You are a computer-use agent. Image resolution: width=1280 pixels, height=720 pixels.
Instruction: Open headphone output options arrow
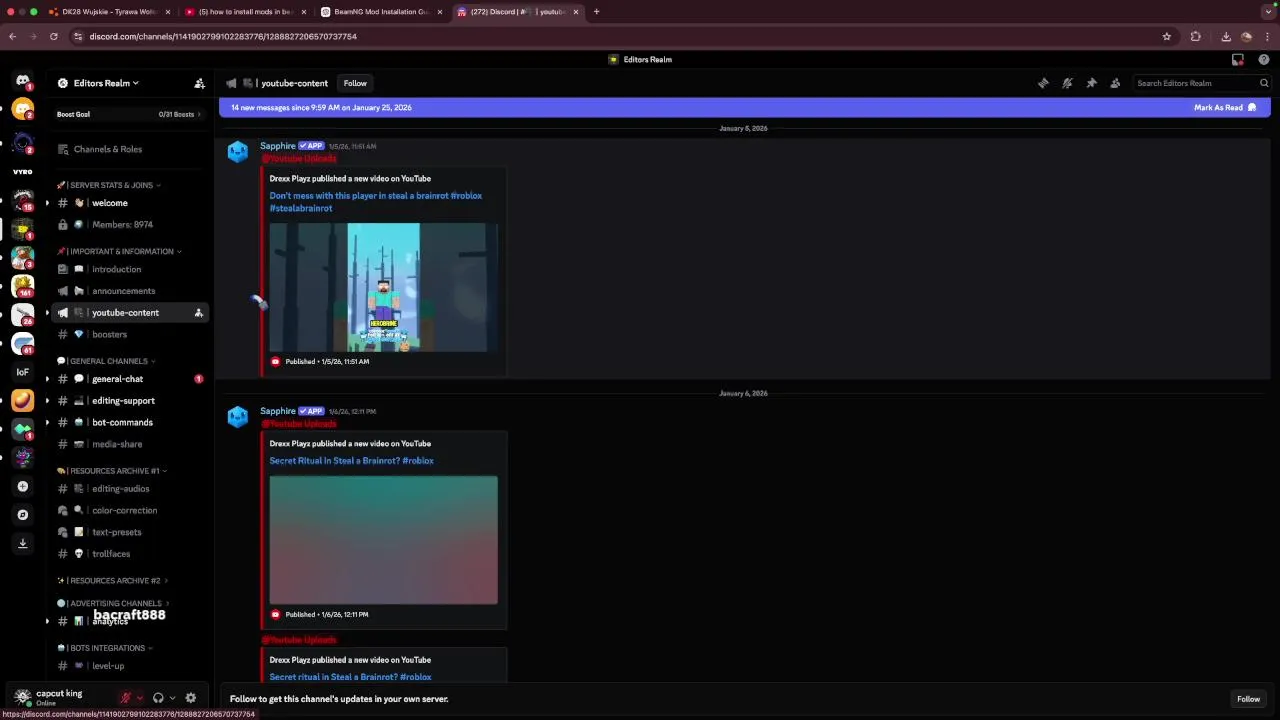point(172,698)
